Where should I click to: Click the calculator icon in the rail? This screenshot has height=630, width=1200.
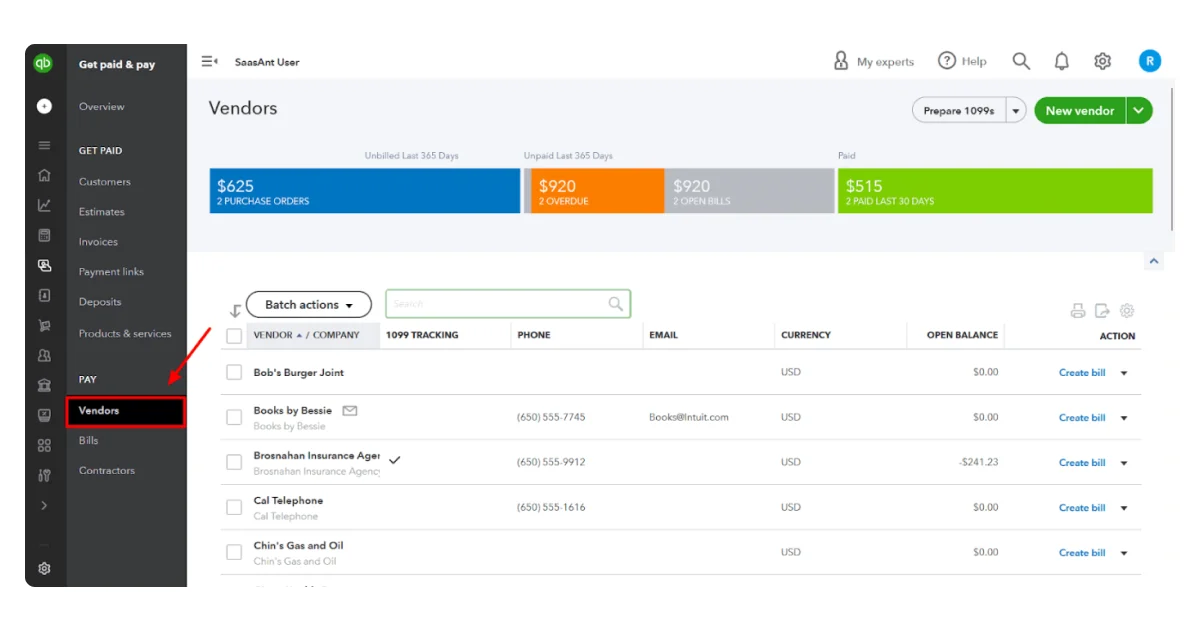[x=44, y=235]
